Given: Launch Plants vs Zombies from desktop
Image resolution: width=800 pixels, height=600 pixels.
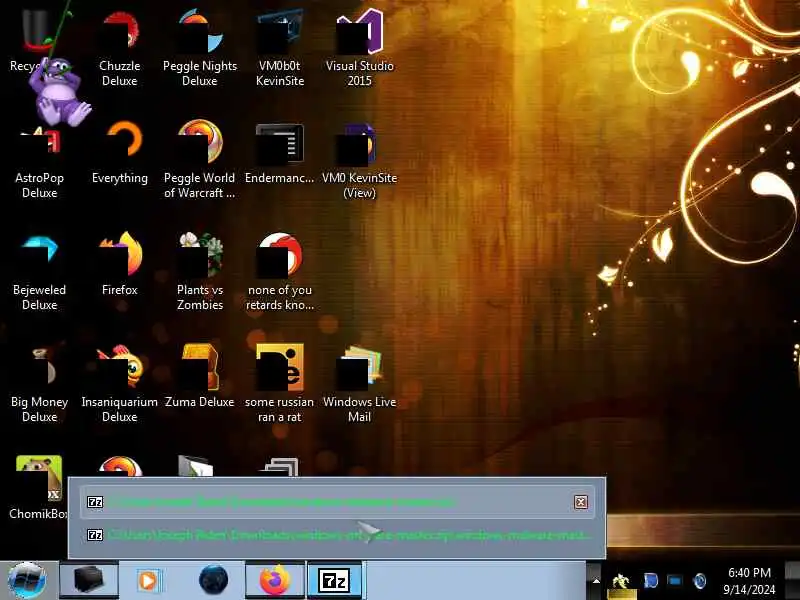Looking at the screenshot, I should (x=199, y=271).
